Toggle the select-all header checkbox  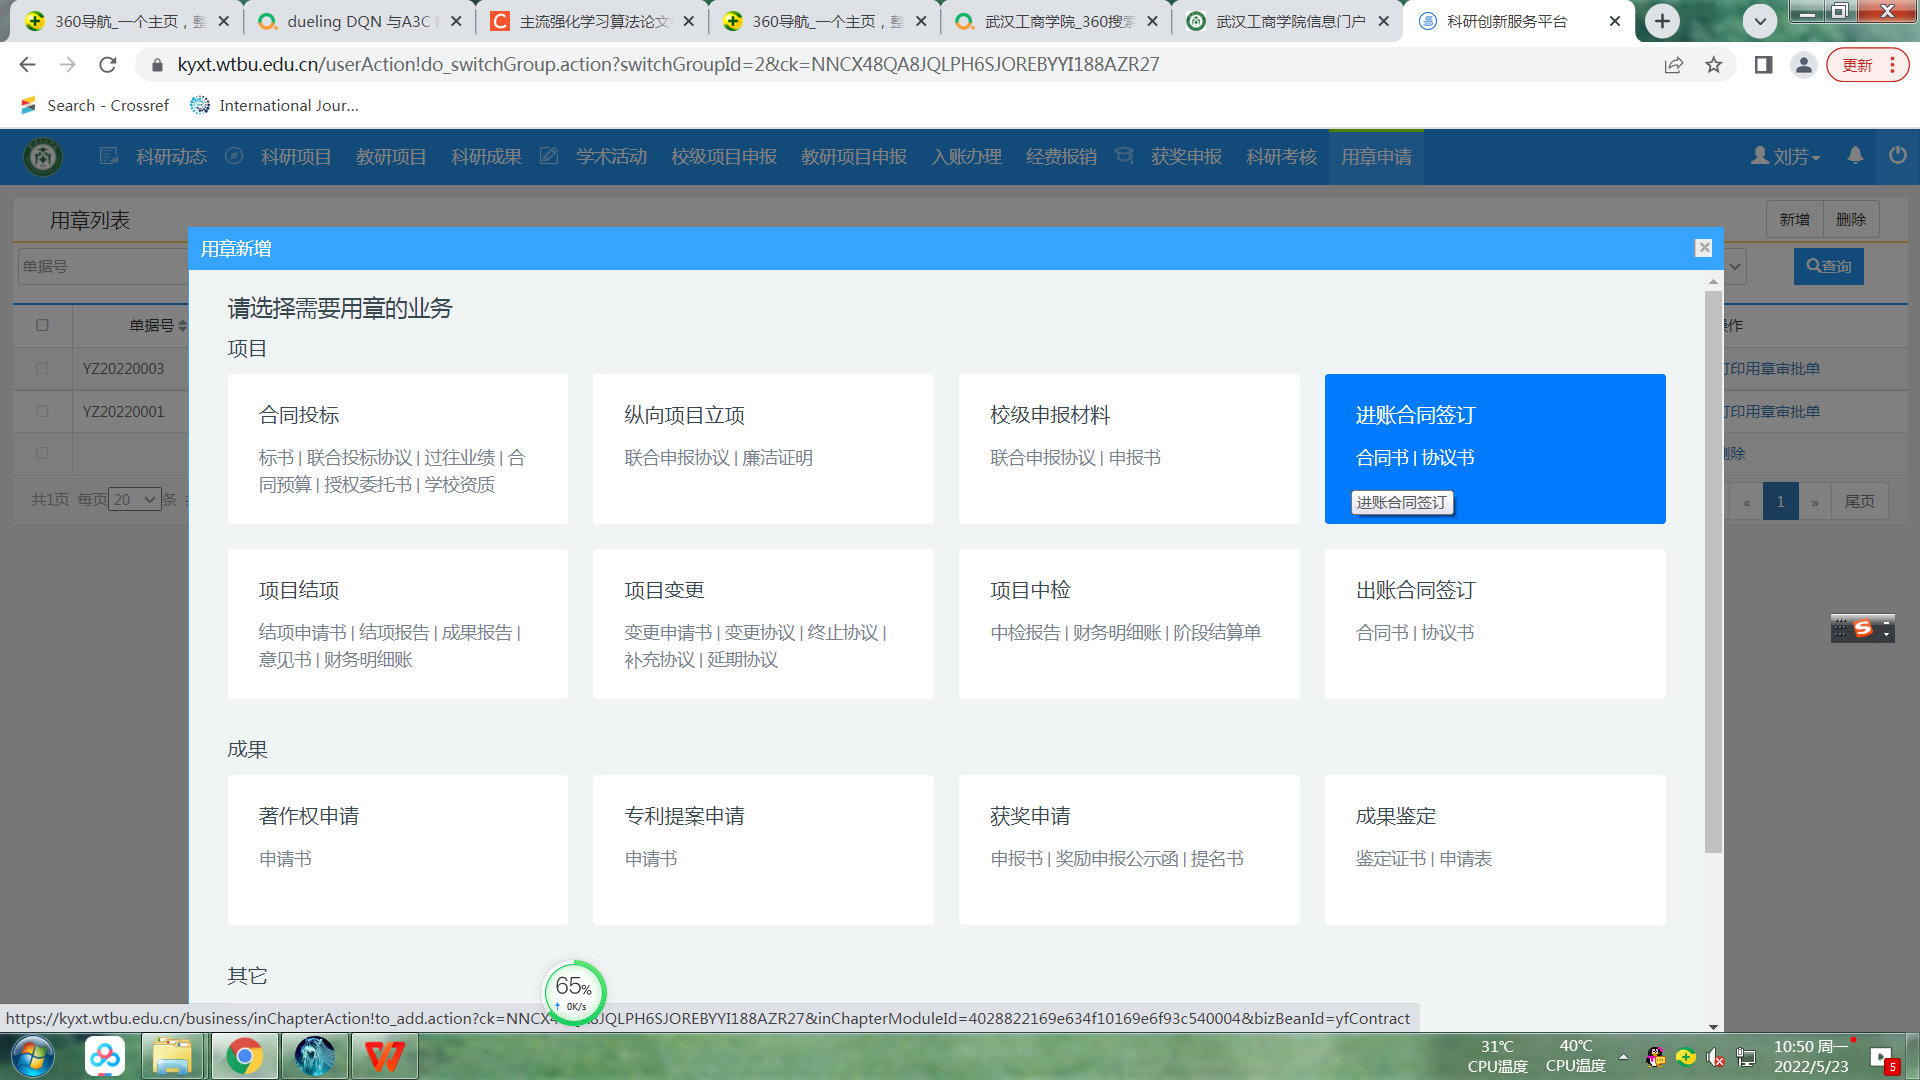(x=42, y=325)
